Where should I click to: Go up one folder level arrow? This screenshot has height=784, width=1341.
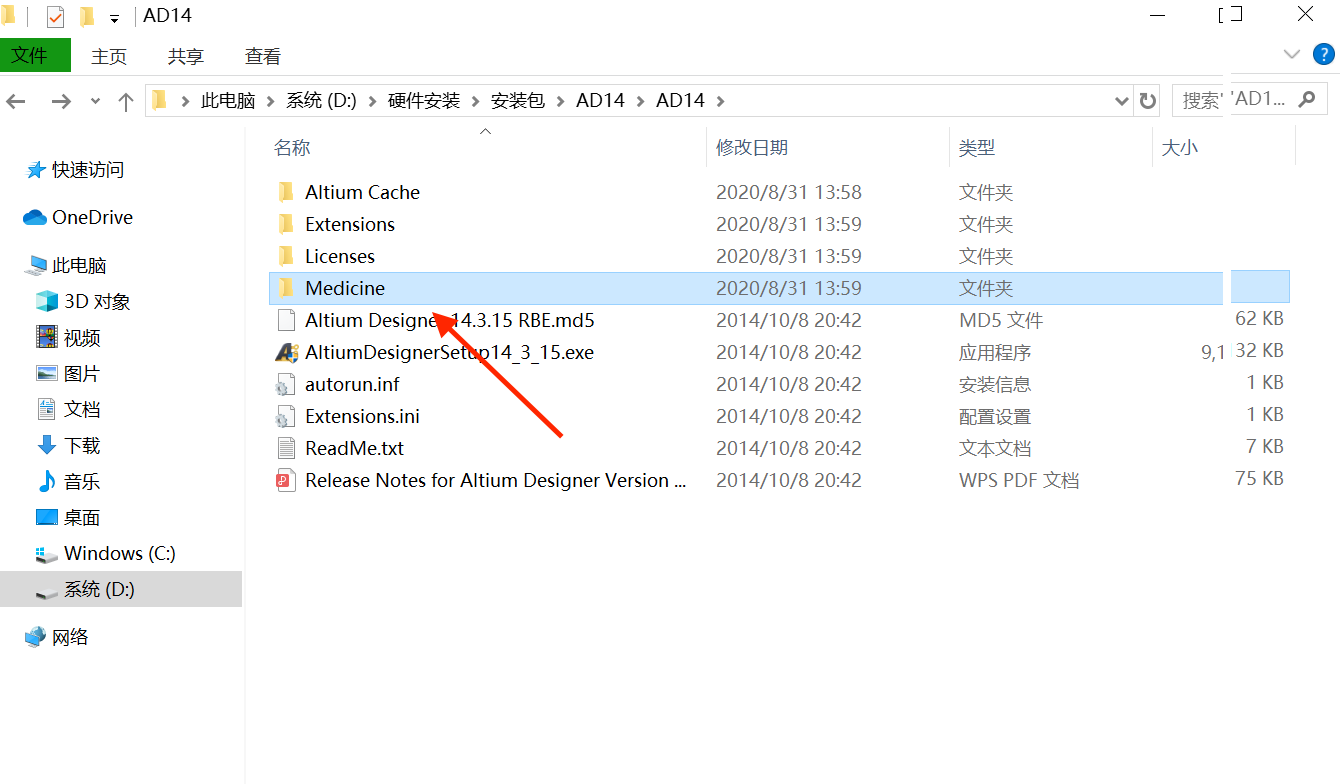126,100
